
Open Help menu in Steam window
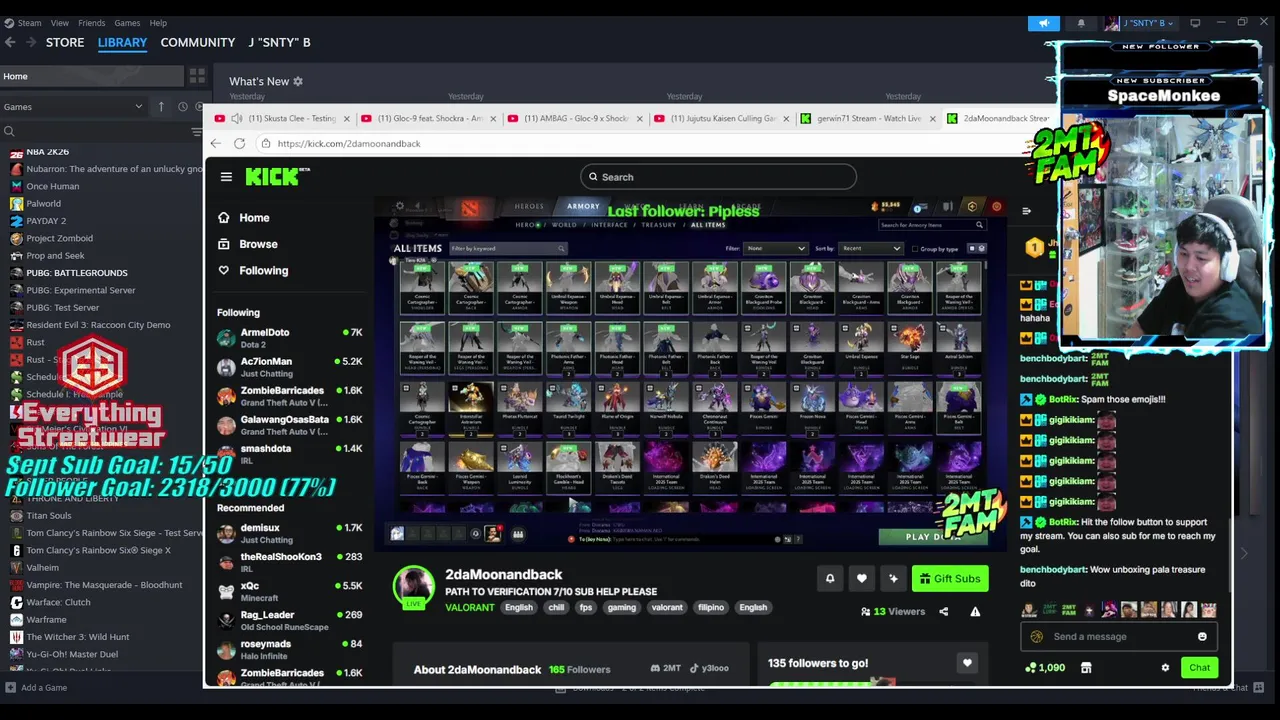point(158,22)
